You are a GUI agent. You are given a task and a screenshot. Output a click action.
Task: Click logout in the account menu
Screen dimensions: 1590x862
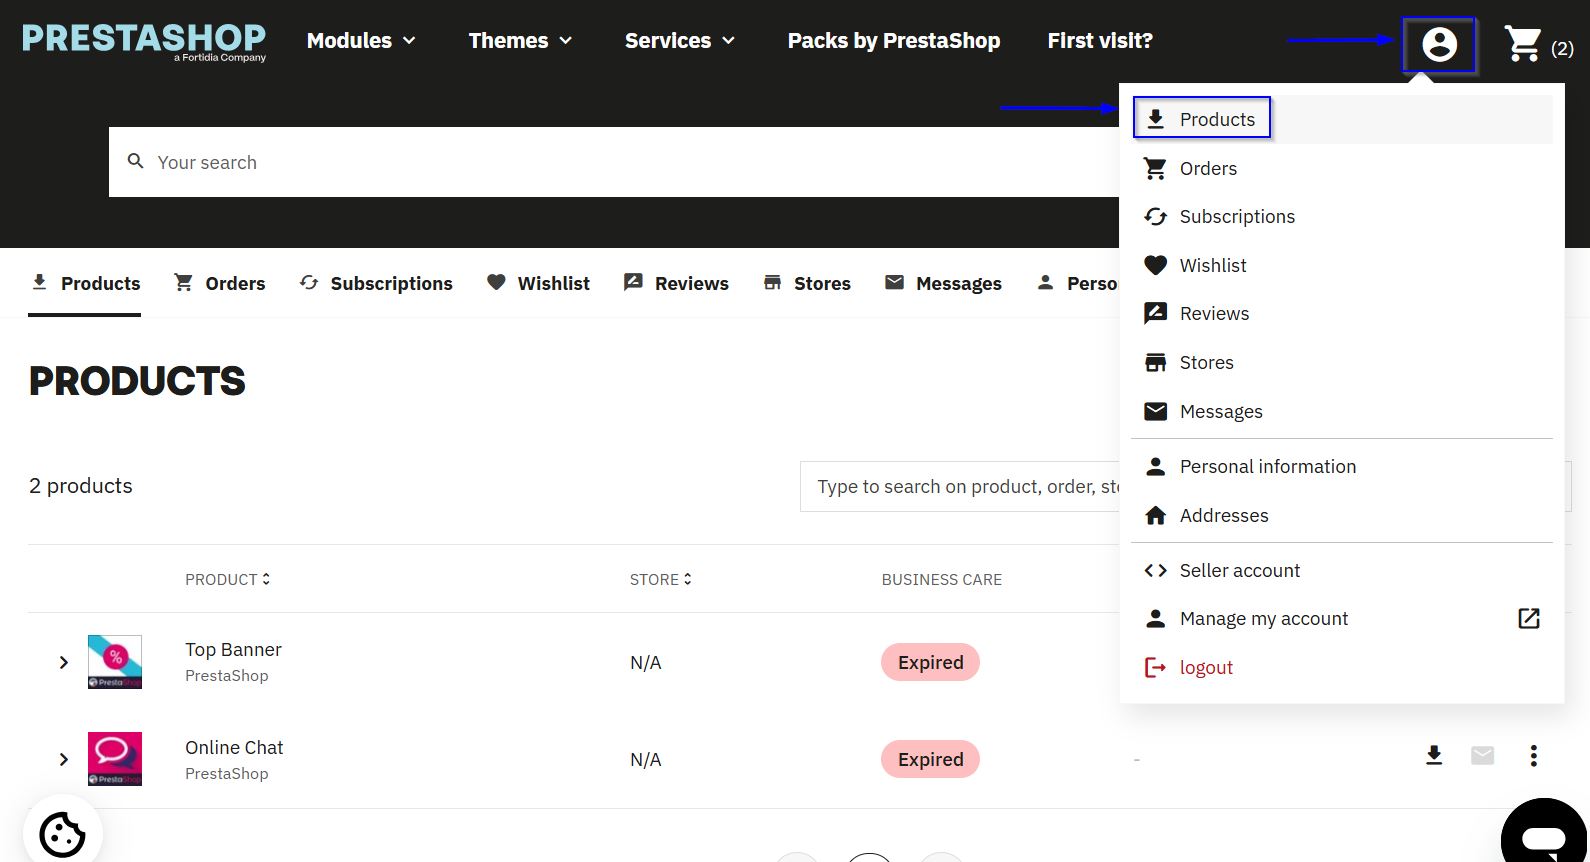point(1205,668)
